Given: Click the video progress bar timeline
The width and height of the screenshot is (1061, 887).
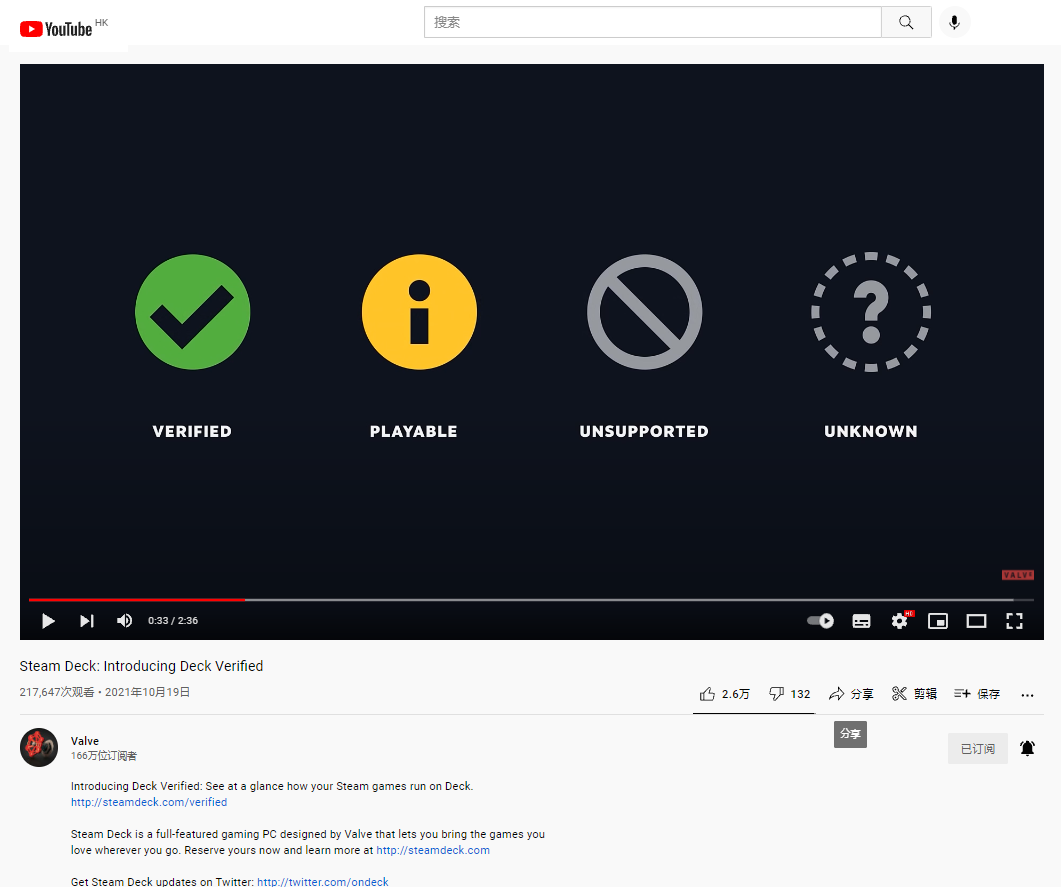Looking at the screenshot, I should [600, 600].
